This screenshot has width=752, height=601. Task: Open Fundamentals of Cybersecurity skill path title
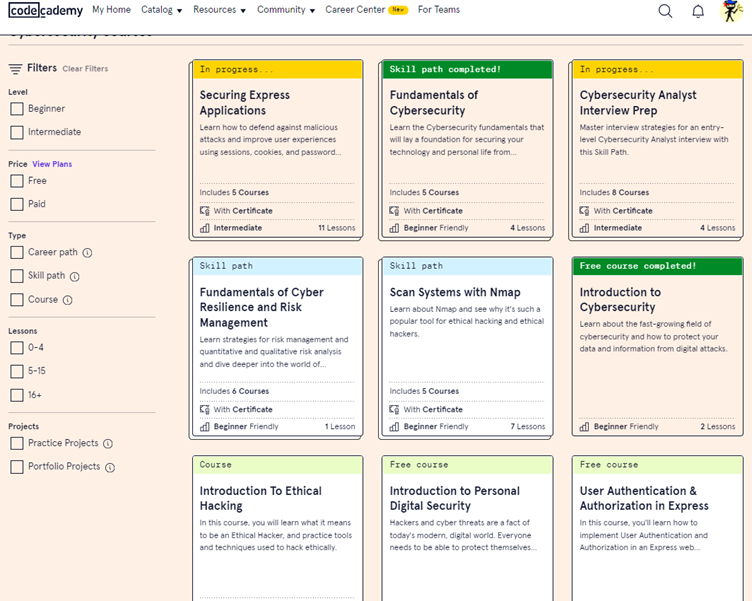[434, 103]
